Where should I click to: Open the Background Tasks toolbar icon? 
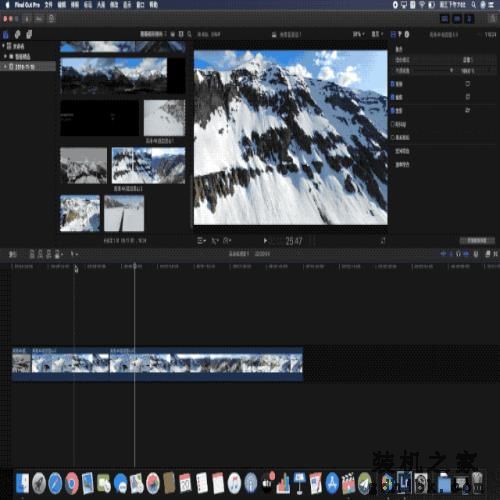(x=51, y=19)
